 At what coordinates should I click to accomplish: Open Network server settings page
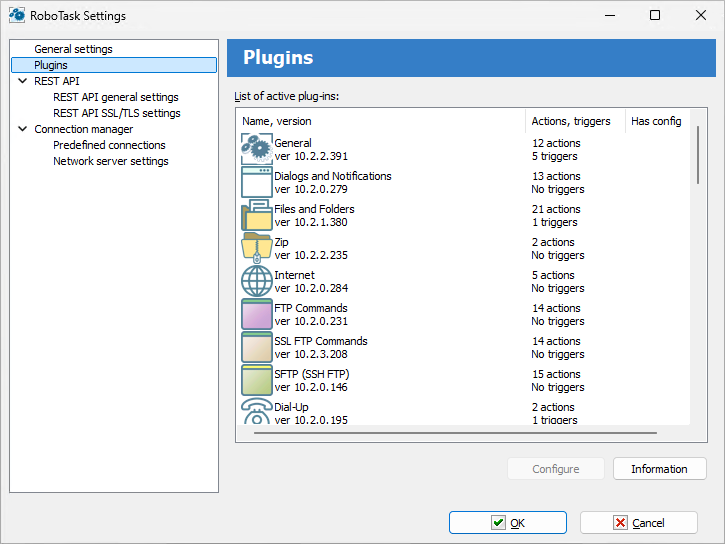pos(111,161)
